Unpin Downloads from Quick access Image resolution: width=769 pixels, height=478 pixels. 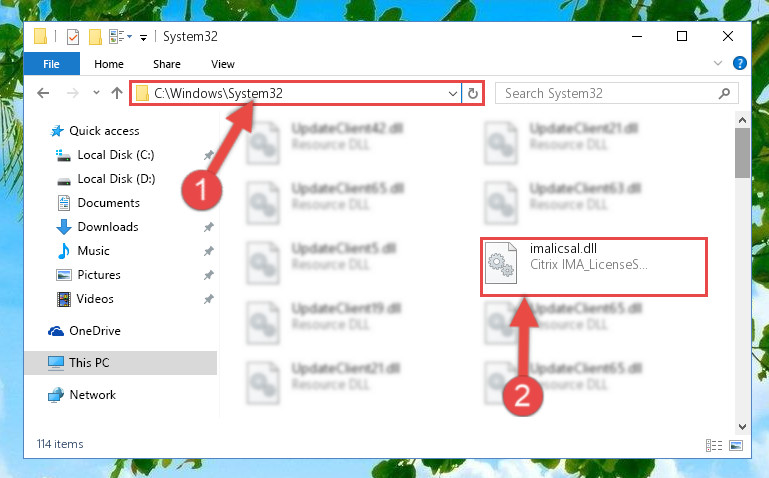click(x=209, y=227)
